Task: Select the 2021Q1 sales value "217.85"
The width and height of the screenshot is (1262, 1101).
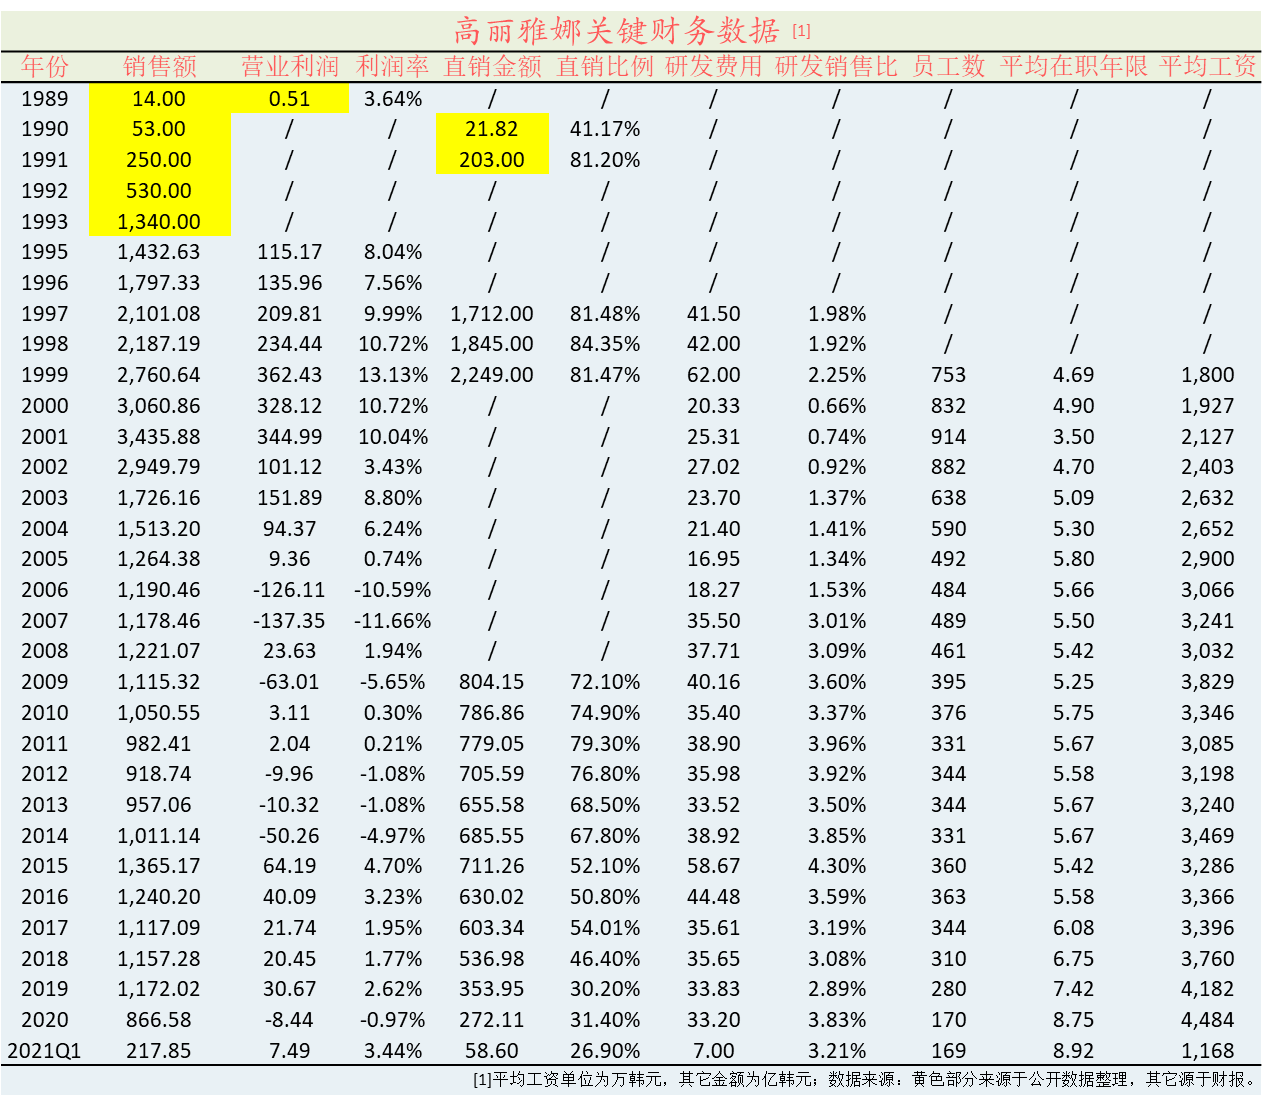Action: [x=159, y=1051]
